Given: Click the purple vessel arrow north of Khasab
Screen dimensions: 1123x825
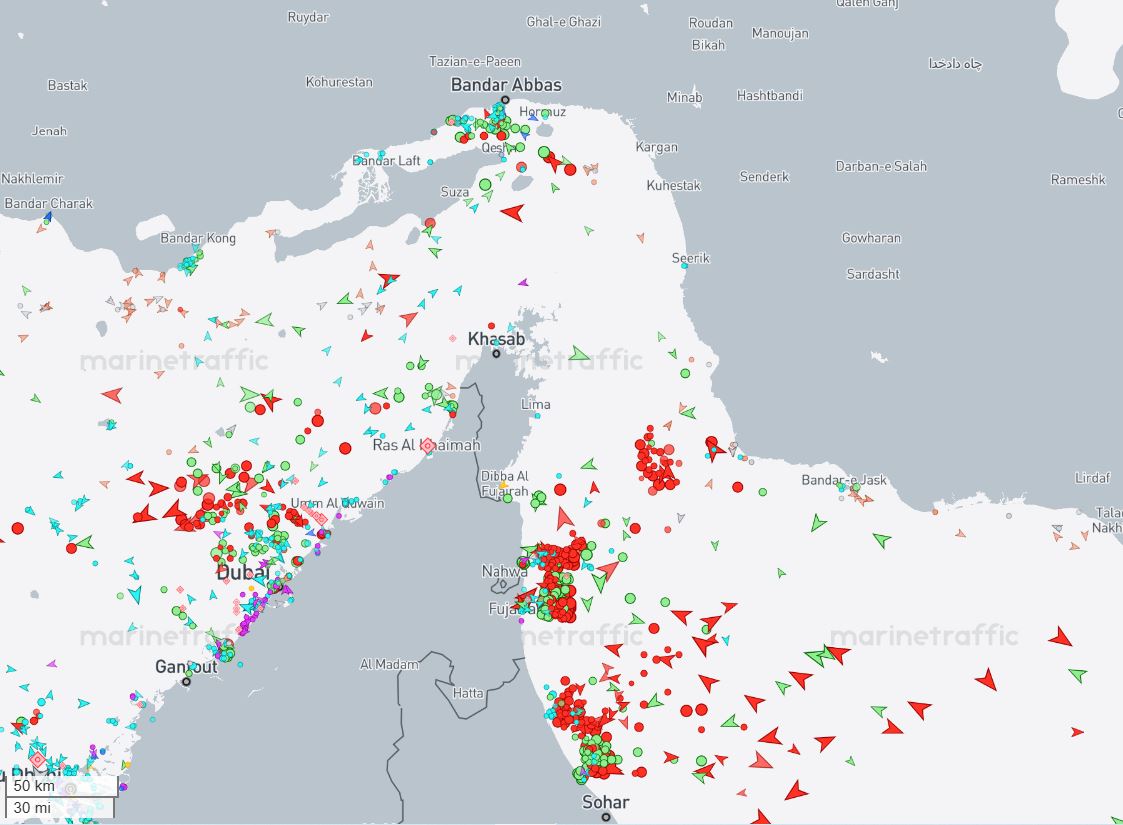Looking at the screenshot, I should pos(524,283).
